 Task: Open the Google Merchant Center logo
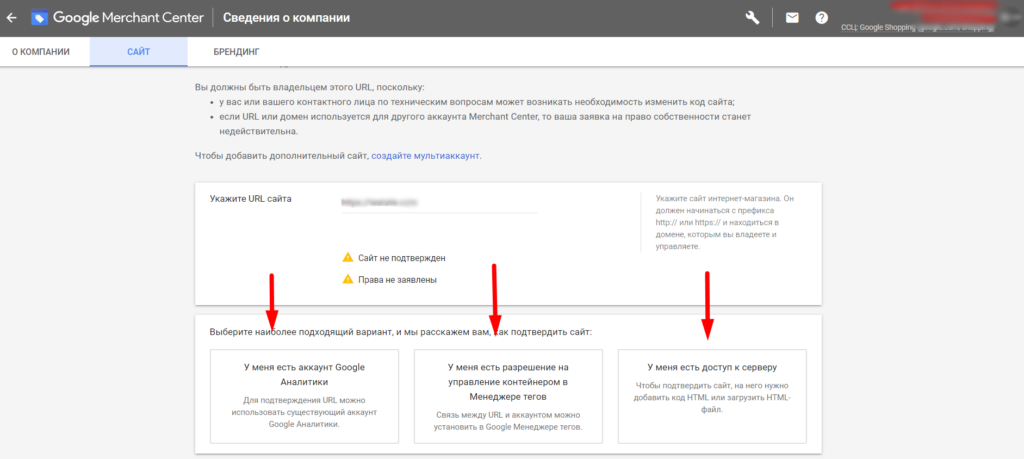point(118,18)
